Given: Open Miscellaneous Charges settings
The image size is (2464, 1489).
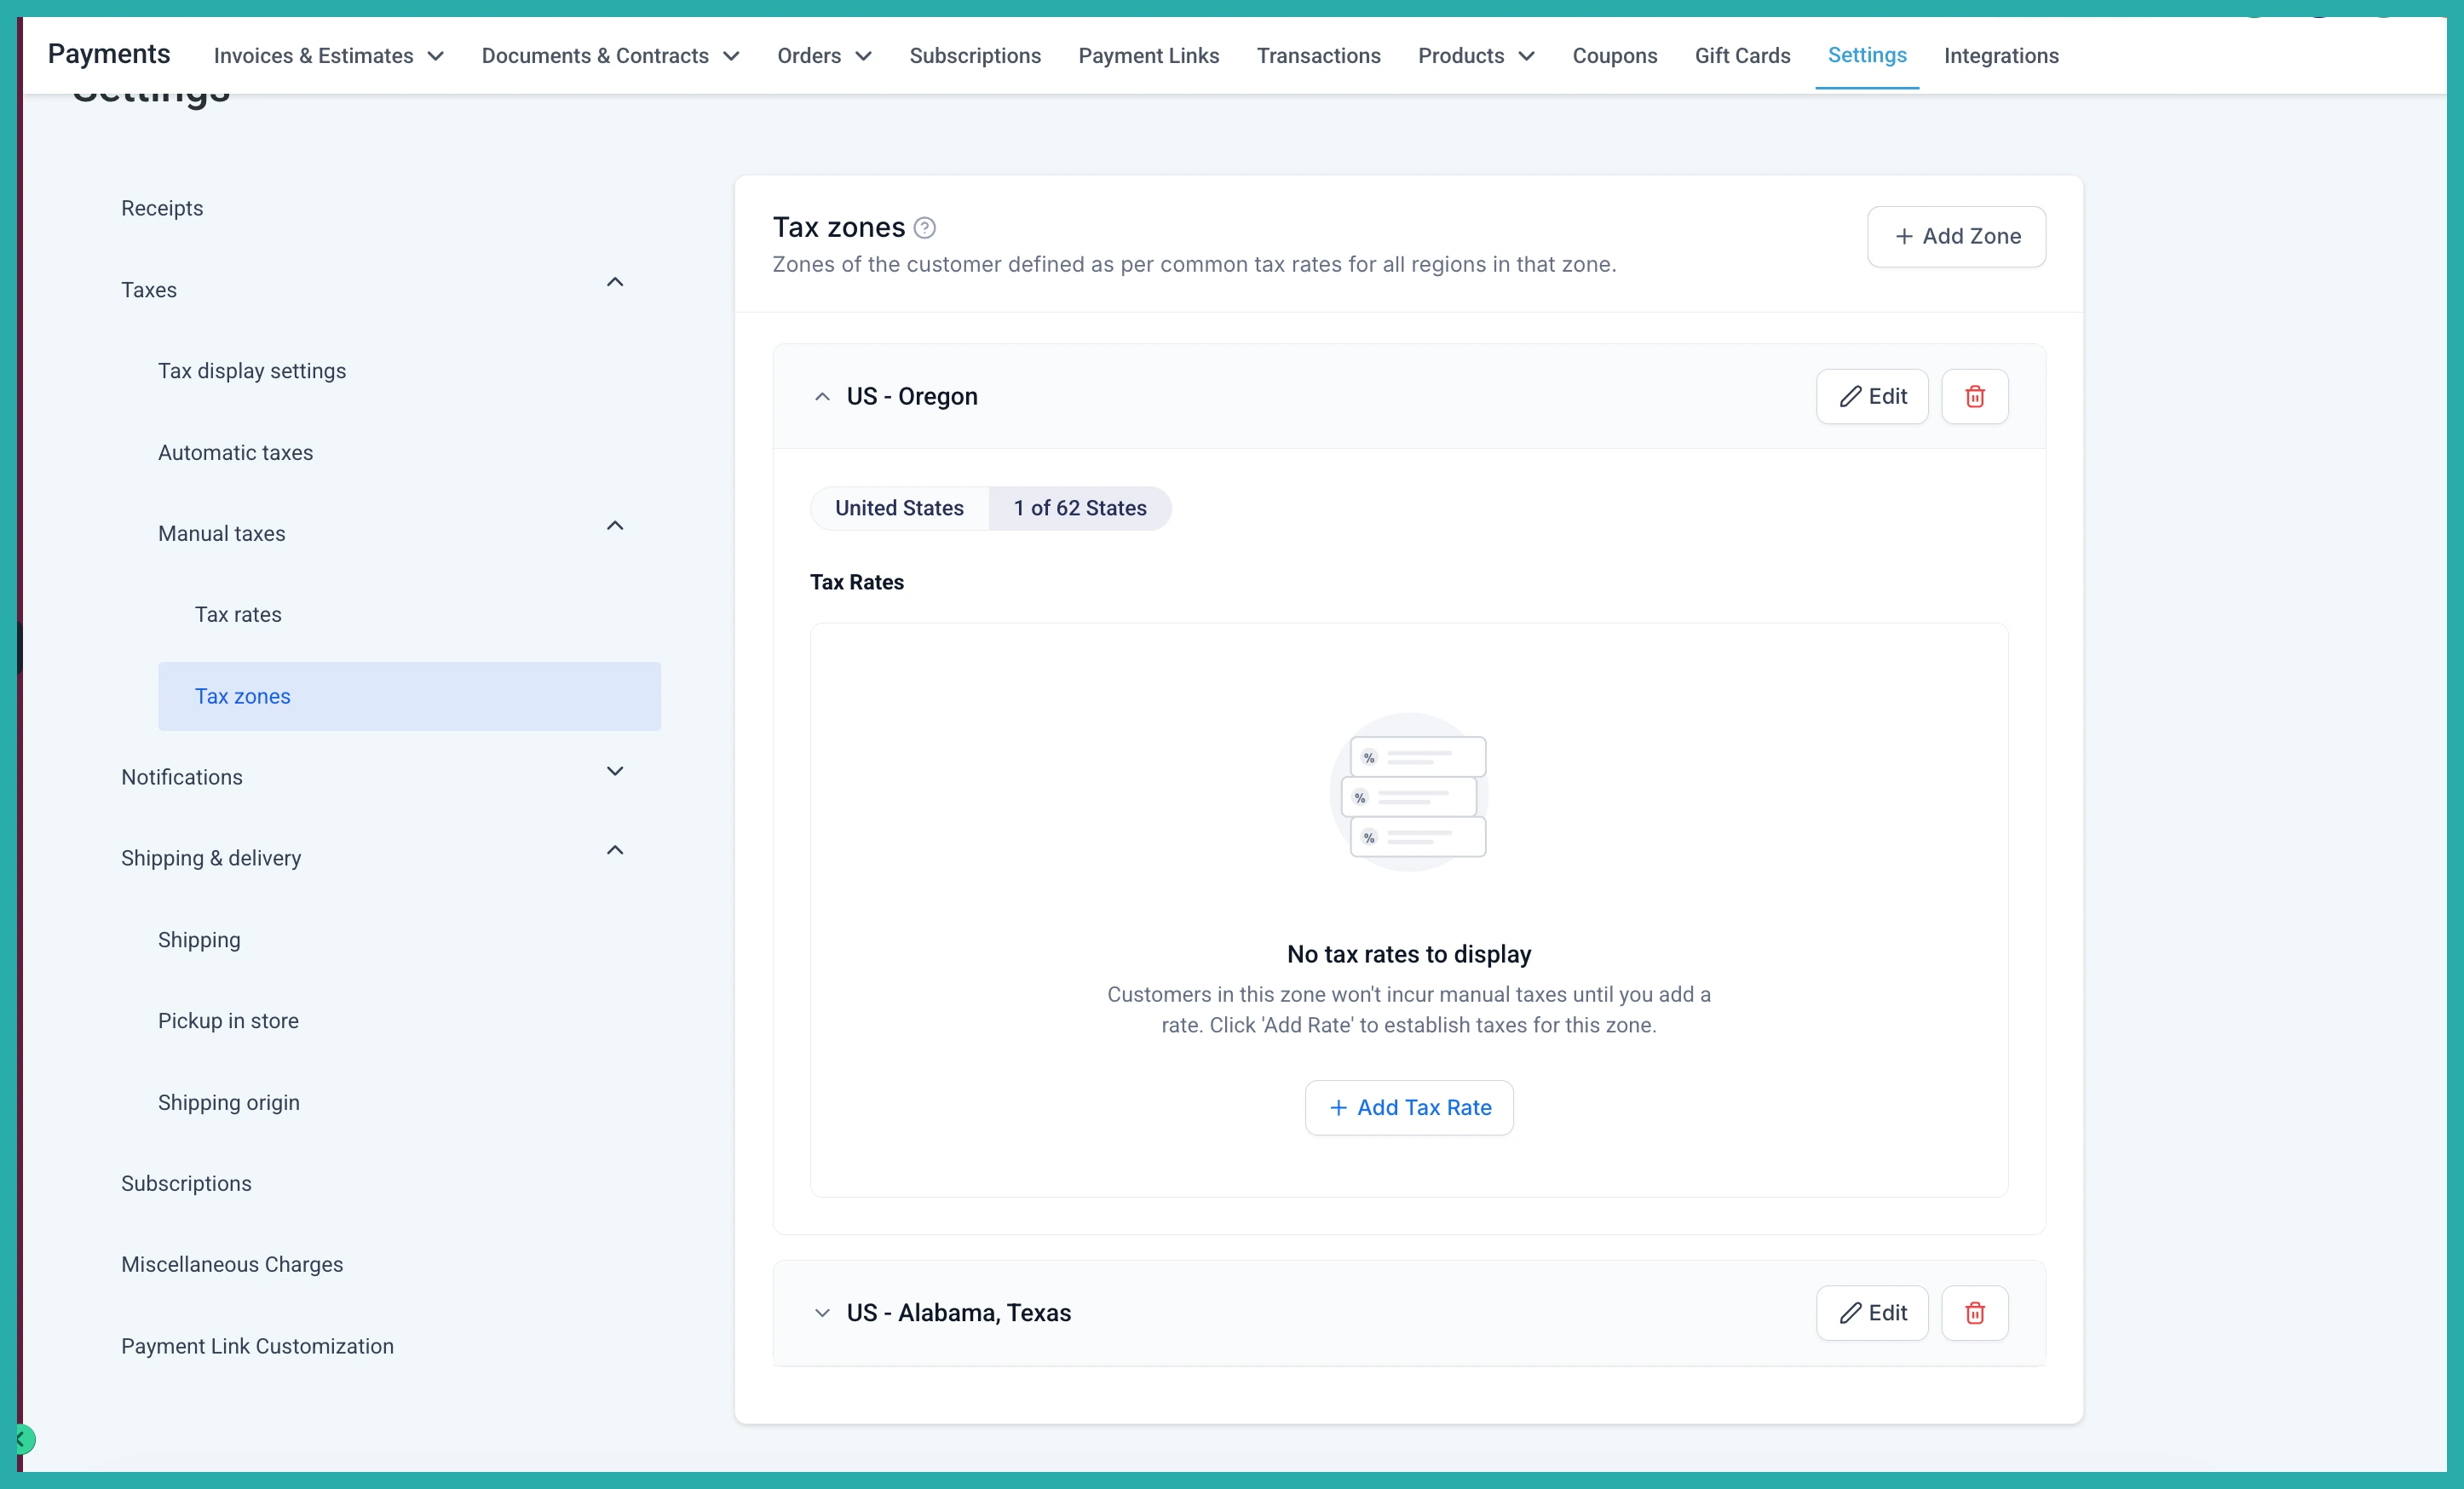Looking at the screenshot, I should (232, 1264).
